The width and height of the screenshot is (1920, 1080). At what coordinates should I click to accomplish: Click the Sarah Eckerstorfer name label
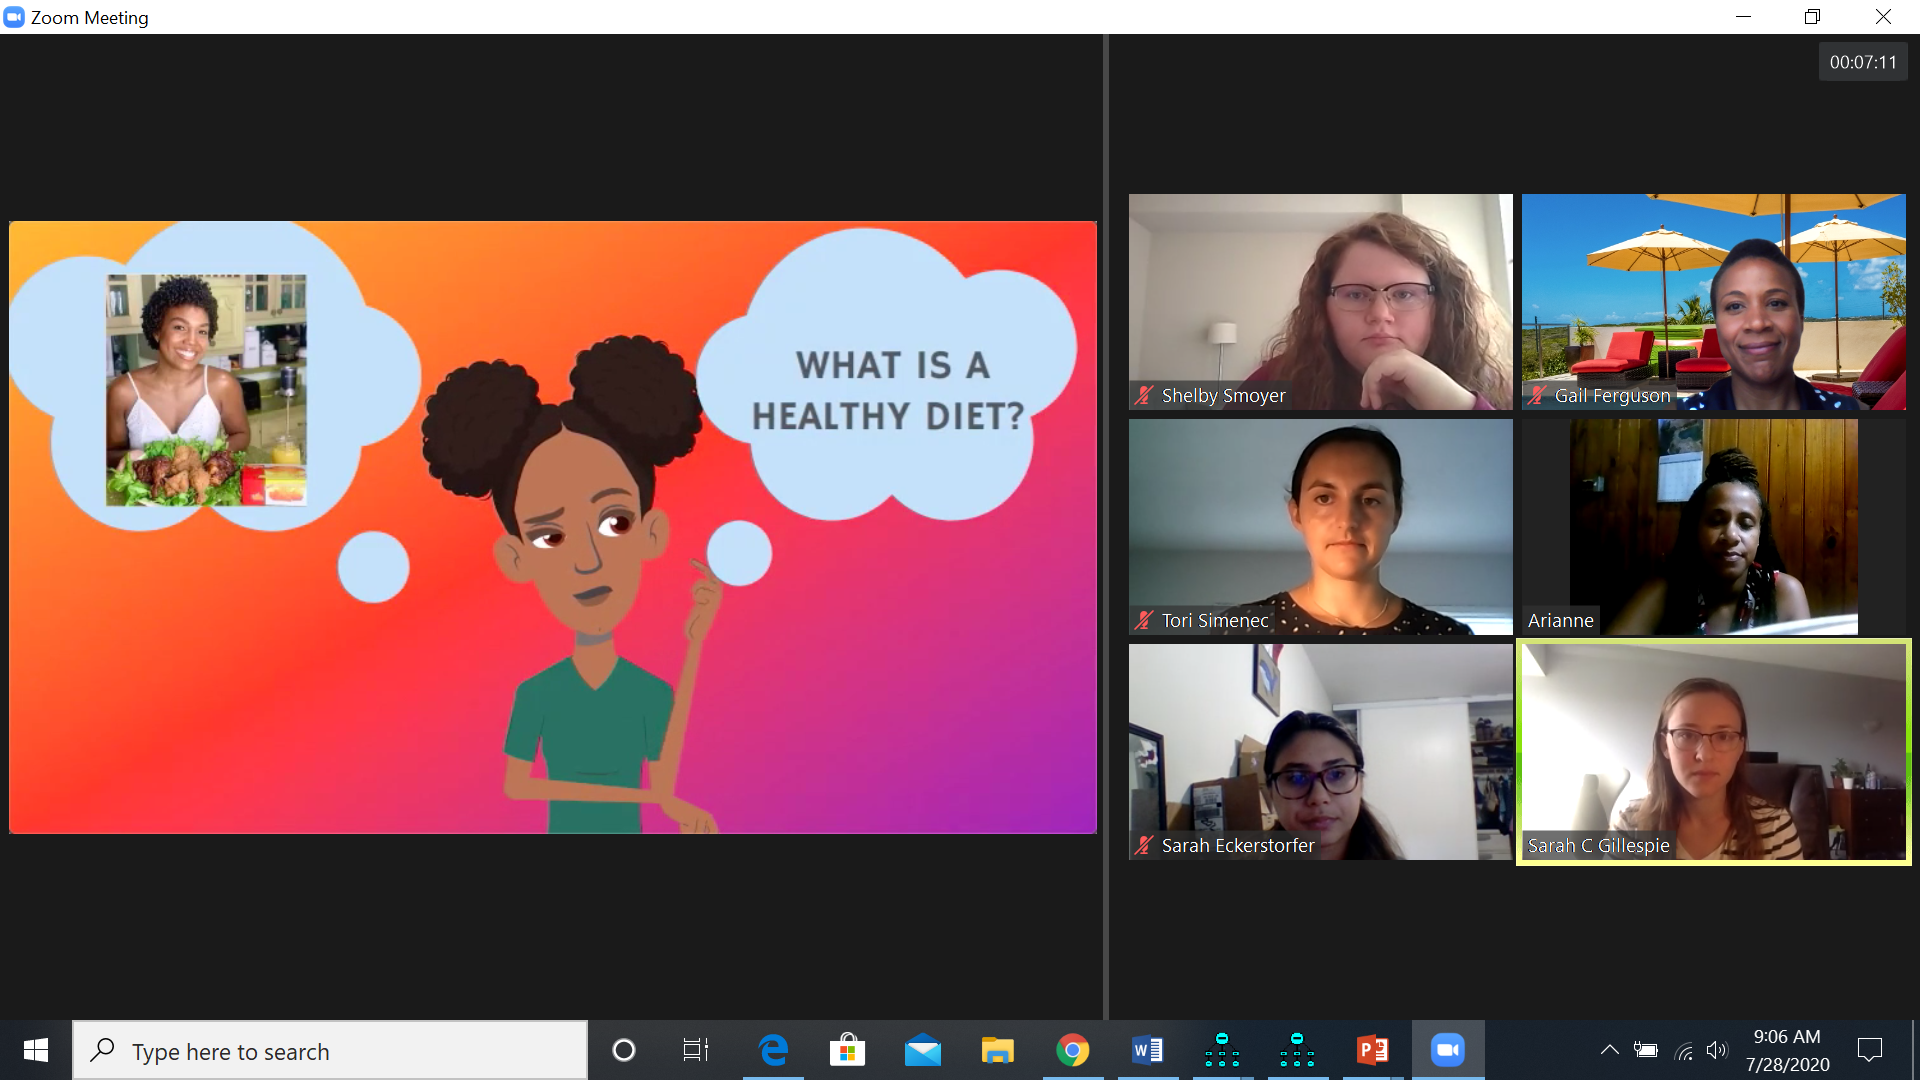point(1238,846)
